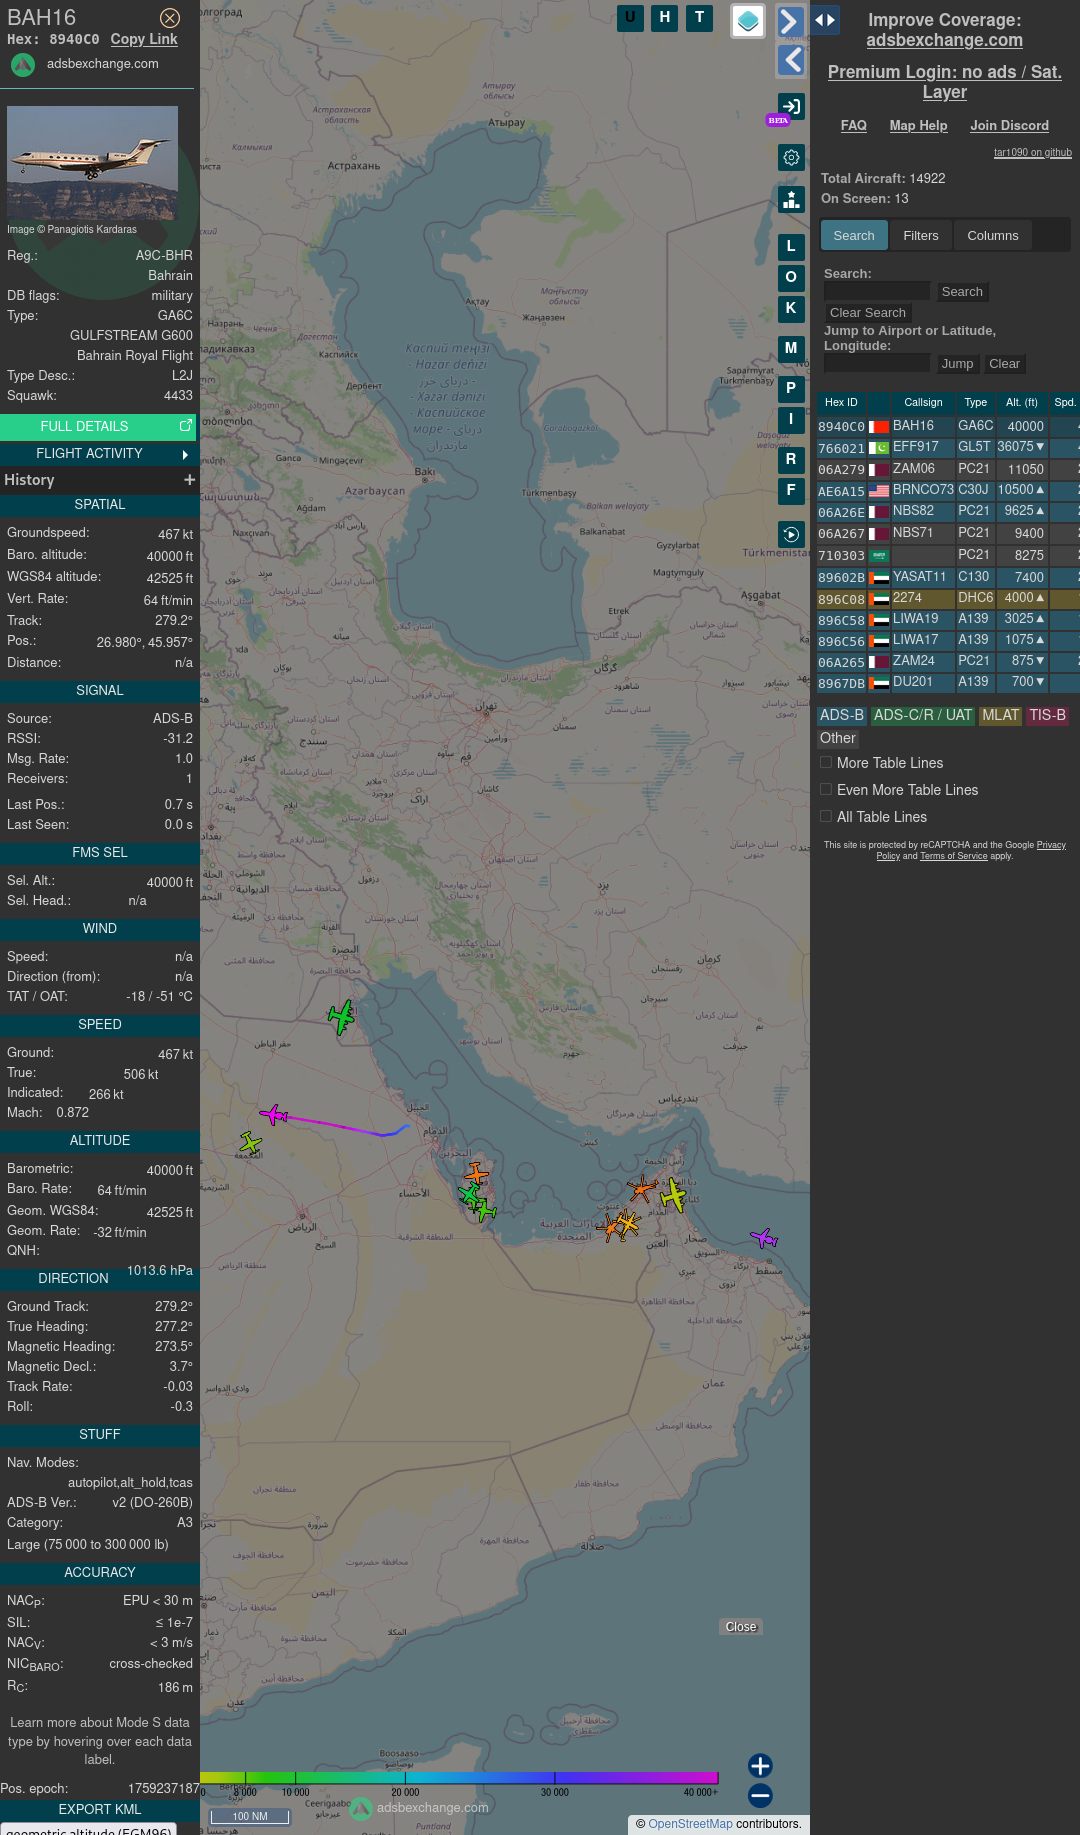Click the login arrow beta icon
The width and height of the screenshot is (1080, 1835).
[791, 107]
